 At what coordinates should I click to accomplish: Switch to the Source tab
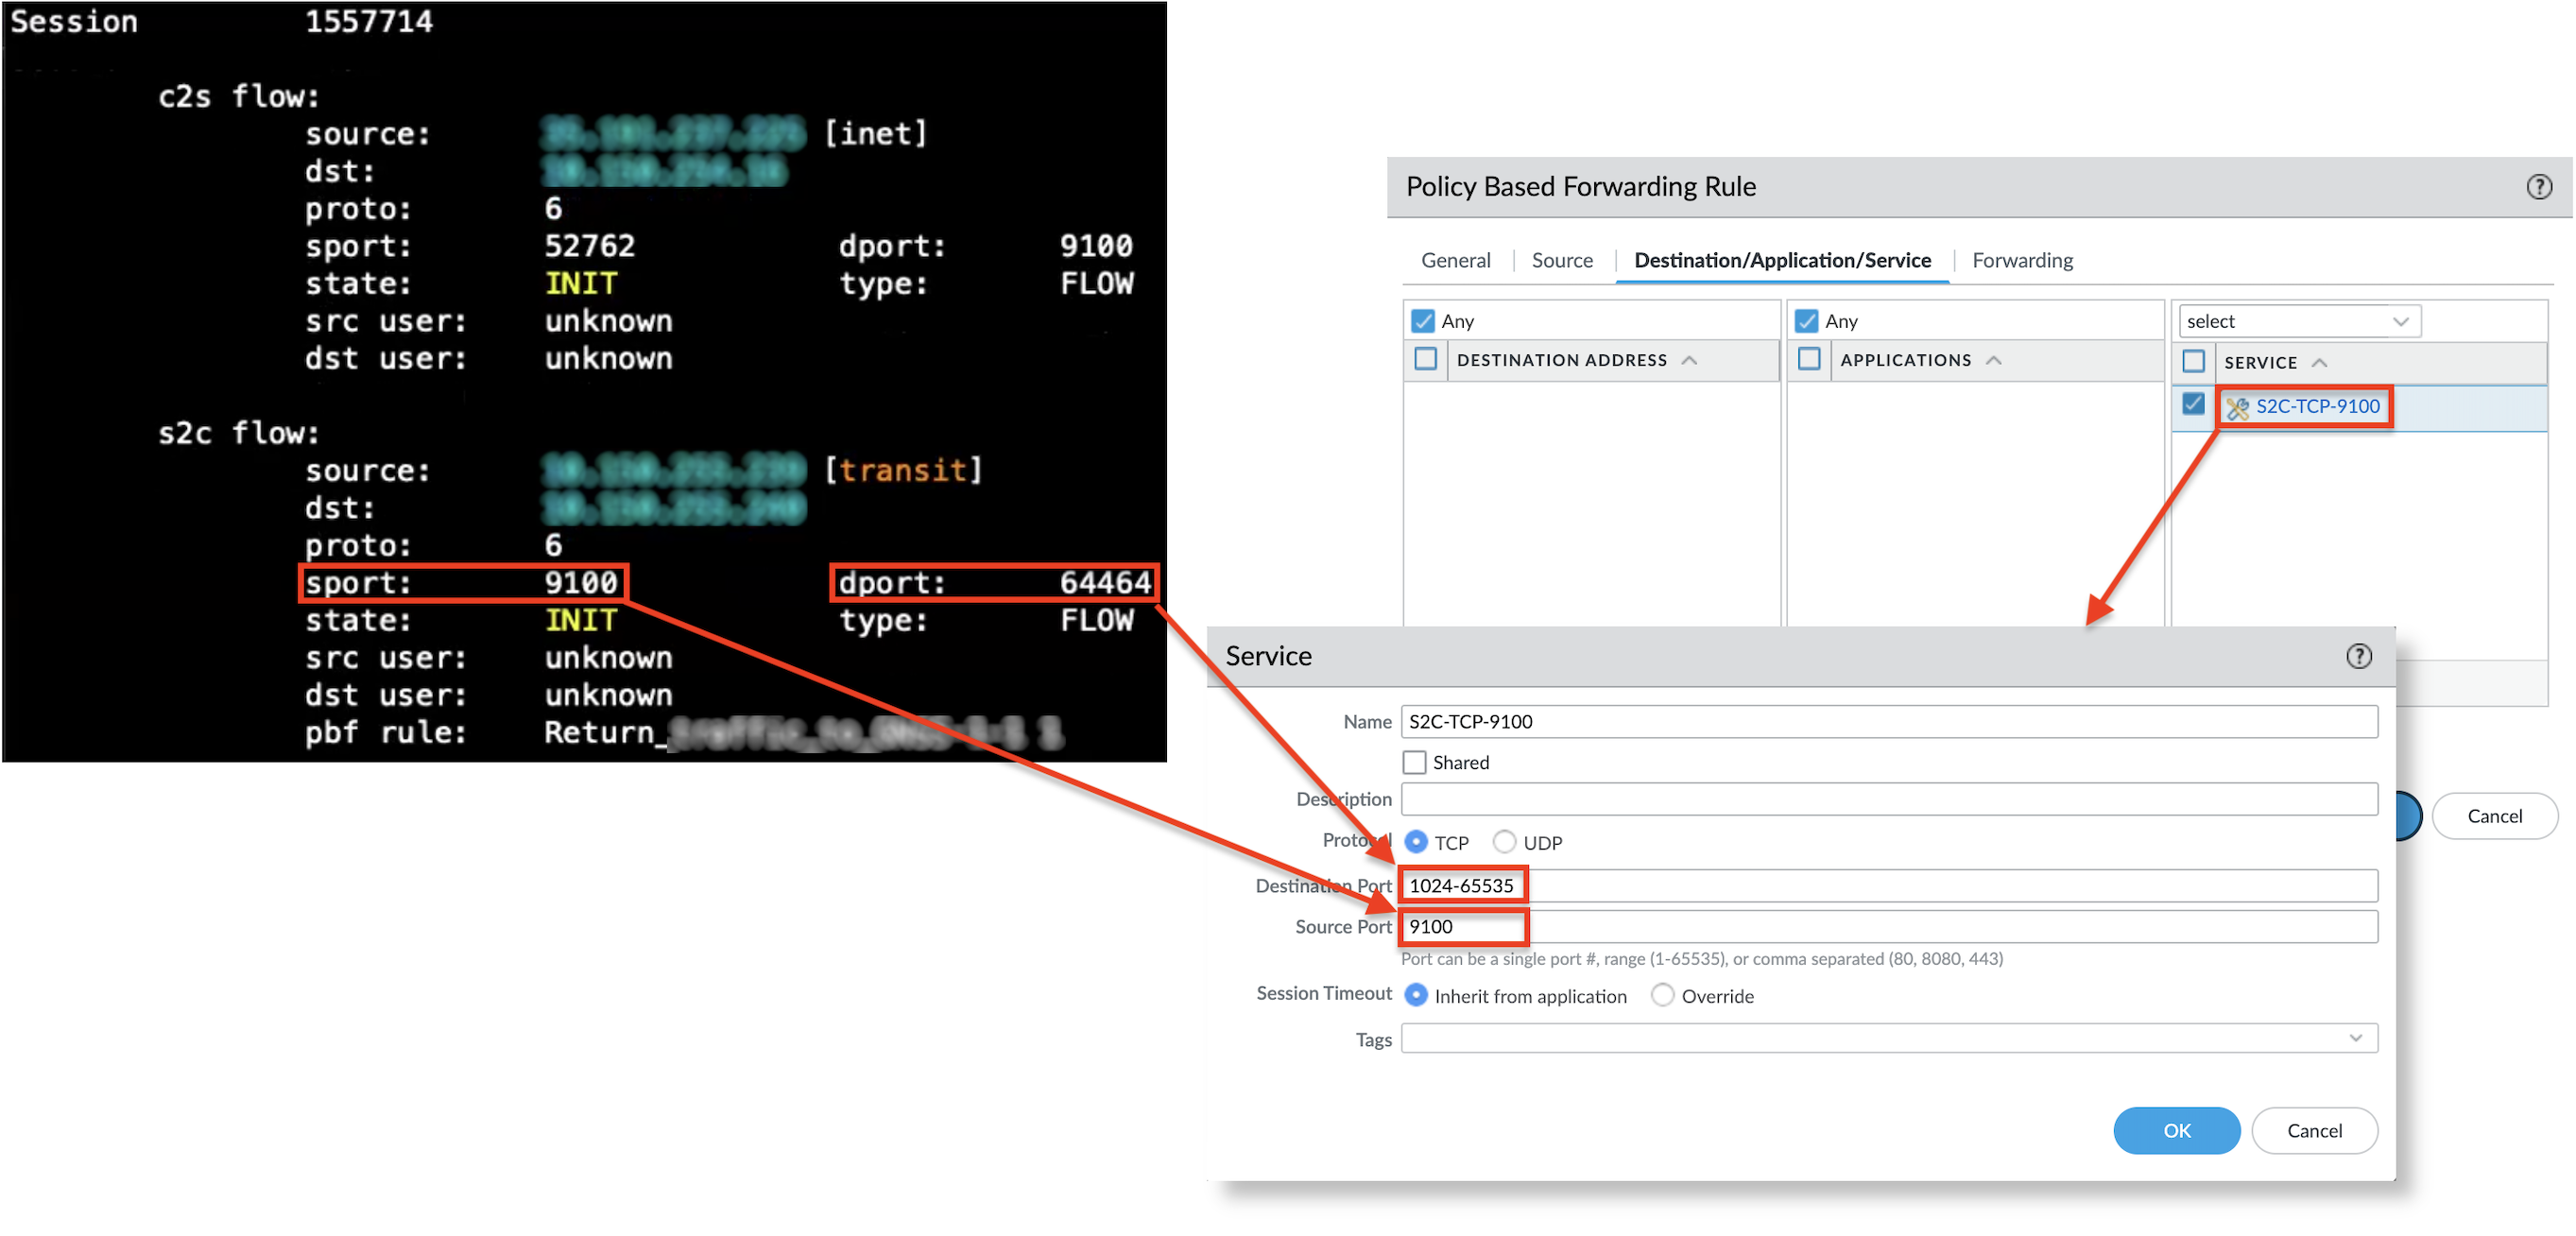[1562, 260]
